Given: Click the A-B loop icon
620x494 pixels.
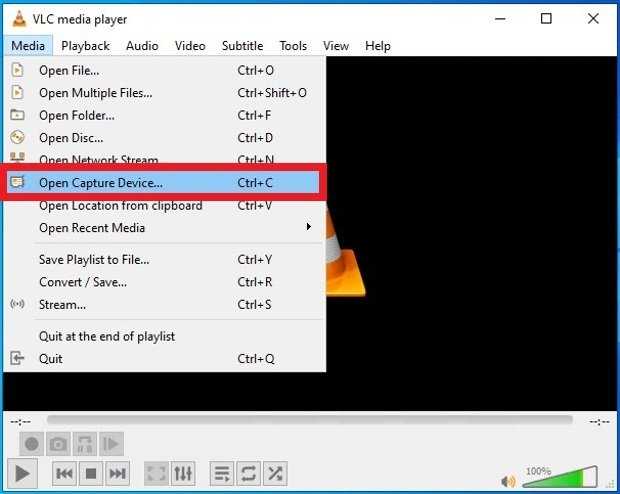Looking at the screenshot, I should 85,444.
